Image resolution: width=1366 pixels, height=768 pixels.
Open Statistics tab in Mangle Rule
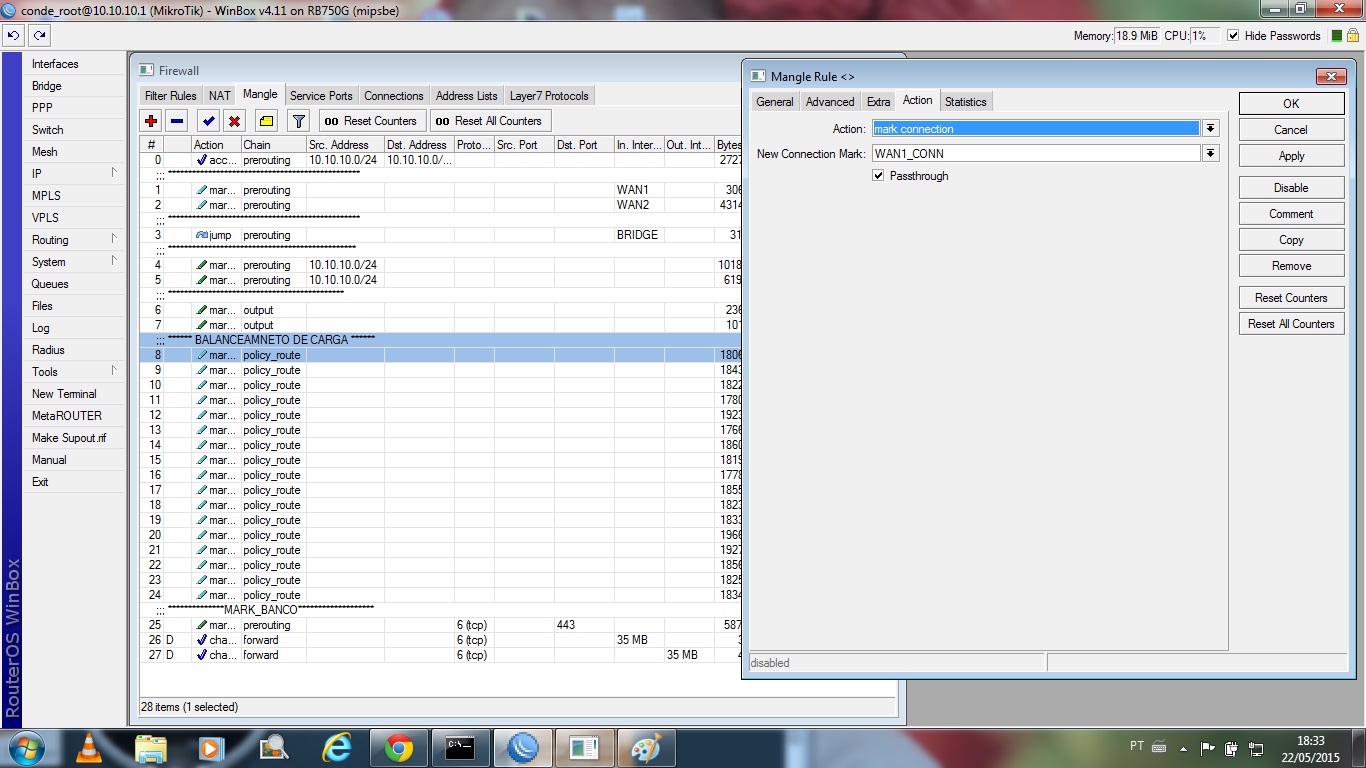tap(965, 102)
